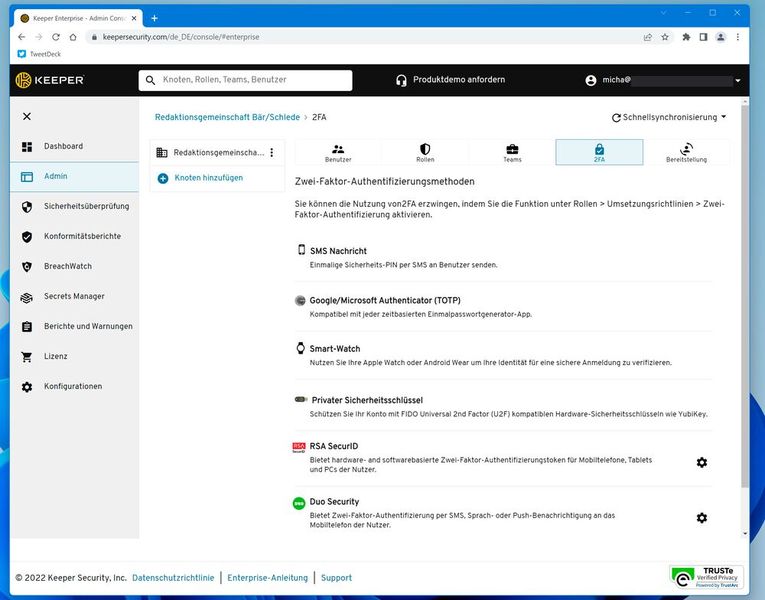Image resolution: width=765 pixels, height=600 pixels.
Task: Click the Privater Sicherheitsschlüssel key icon
Action: pos(301,400)
